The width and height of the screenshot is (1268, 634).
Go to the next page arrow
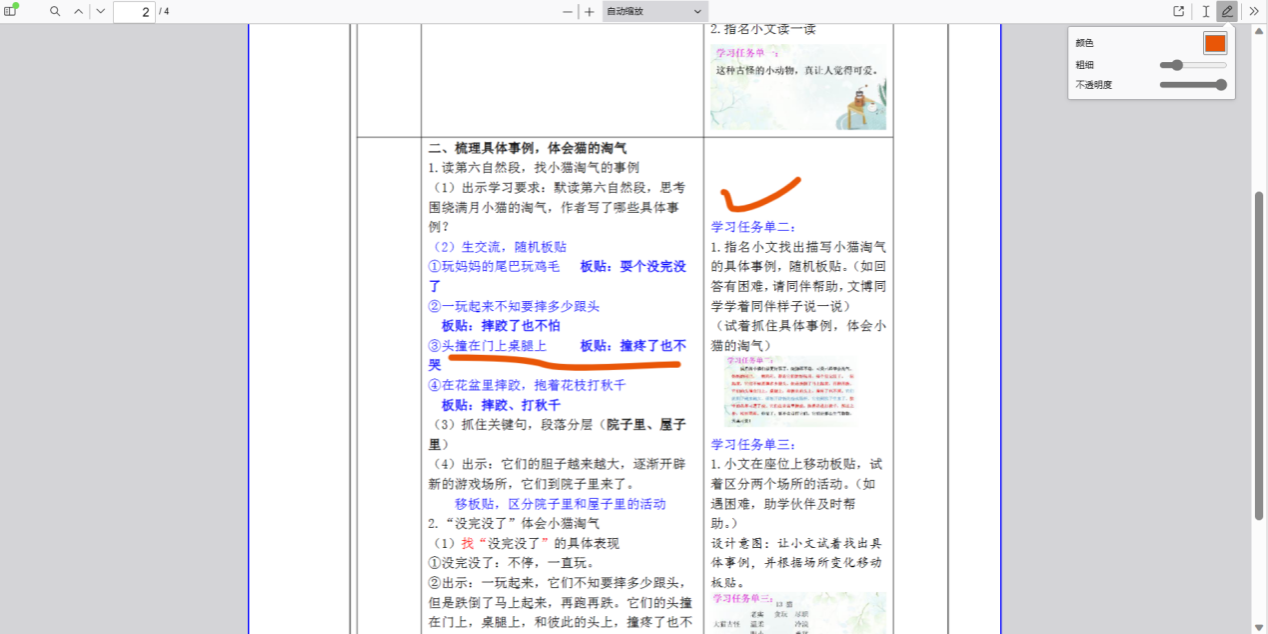tap(100, 11)
